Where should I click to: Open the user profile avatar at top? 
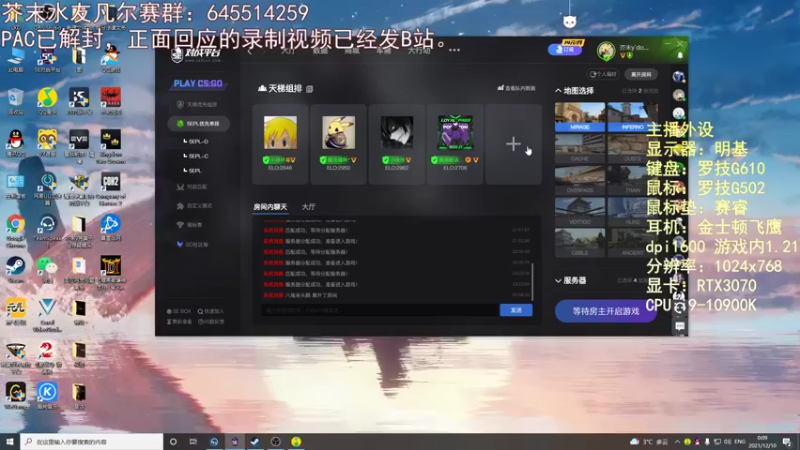[606, 50]
